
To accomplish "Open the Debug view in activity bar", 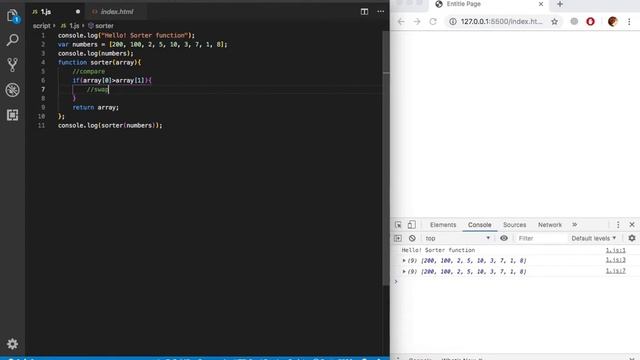I will 13,90.
